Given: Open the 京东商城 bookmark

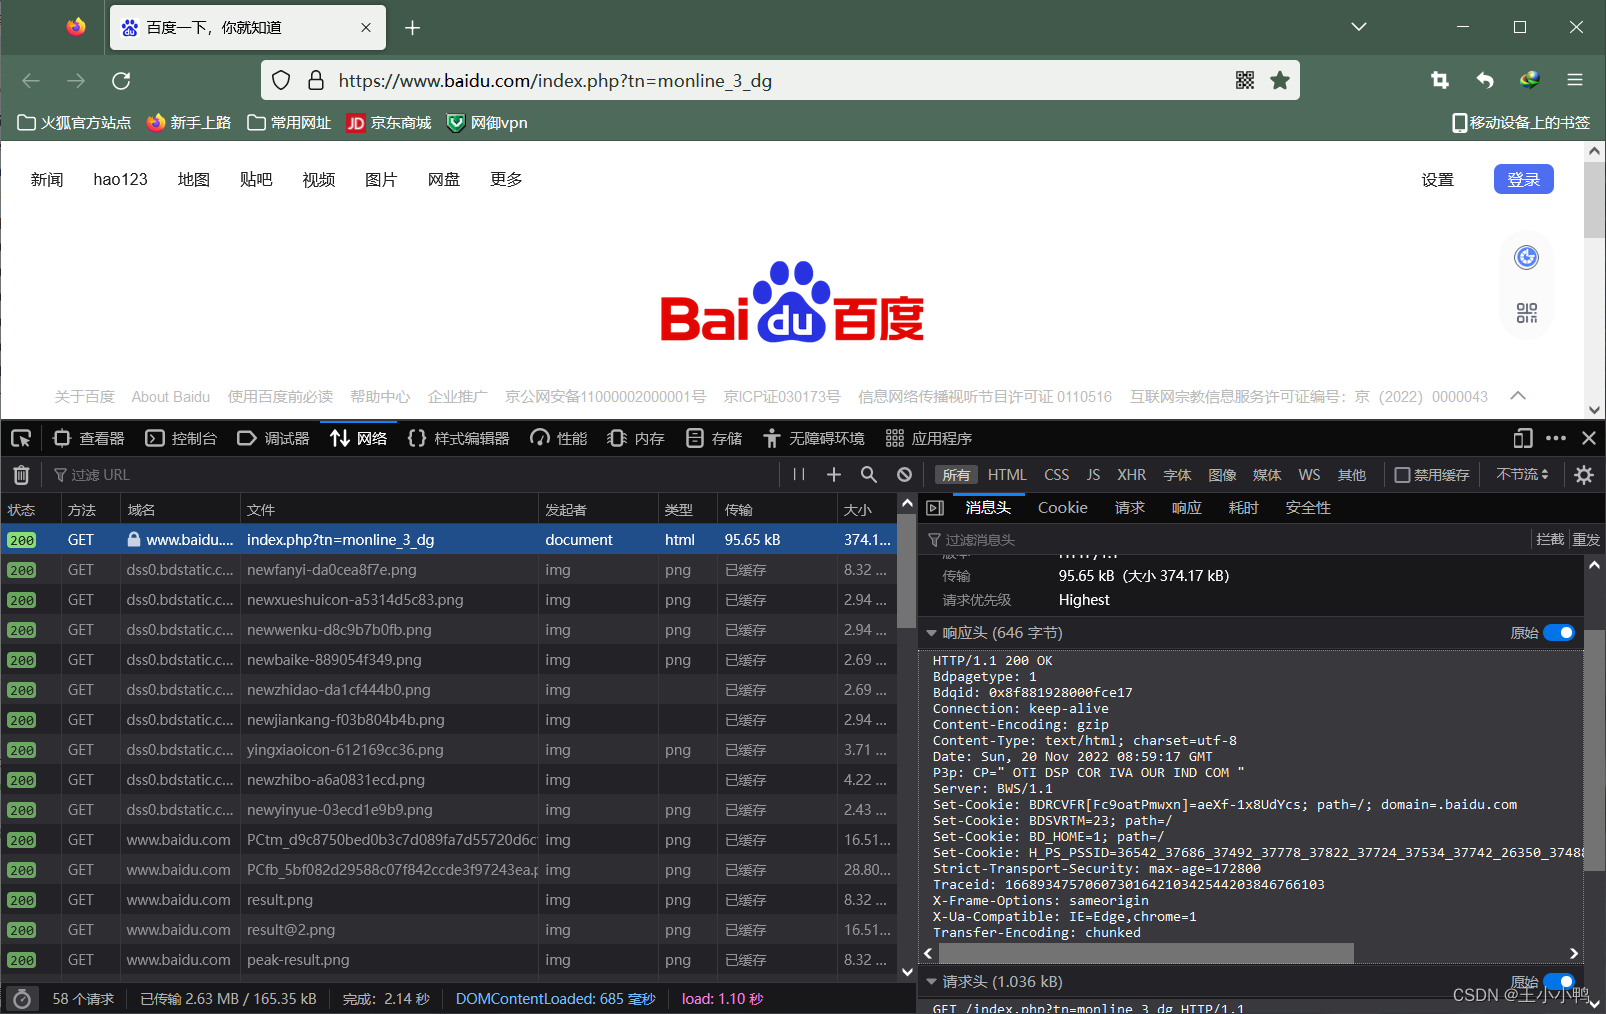Looking at the screenshot, I should click(389, 123).
